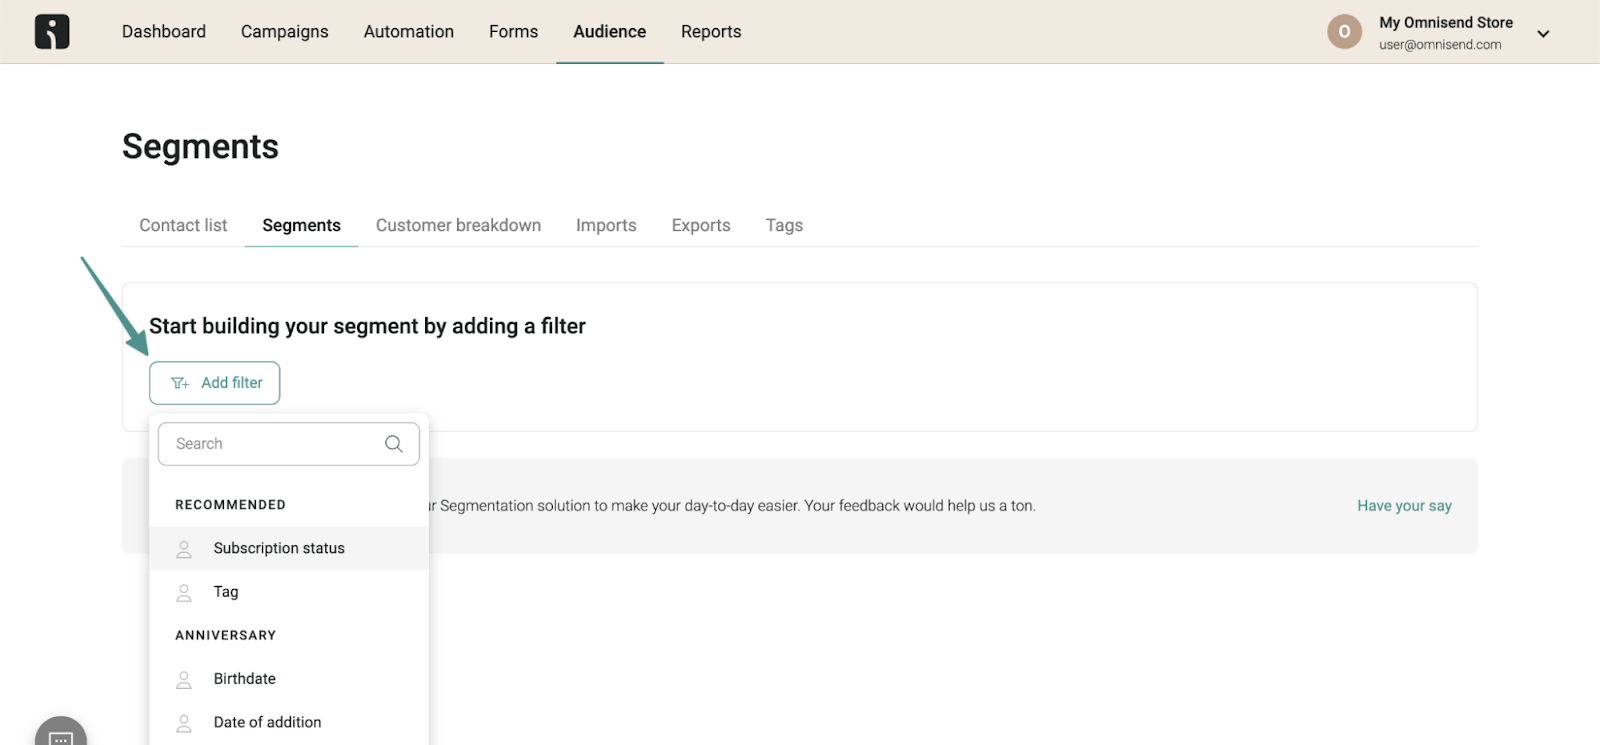Click My Omnisend Store account name
Viewport: 1600px width, 745px height.
[x=1446, y=23]
